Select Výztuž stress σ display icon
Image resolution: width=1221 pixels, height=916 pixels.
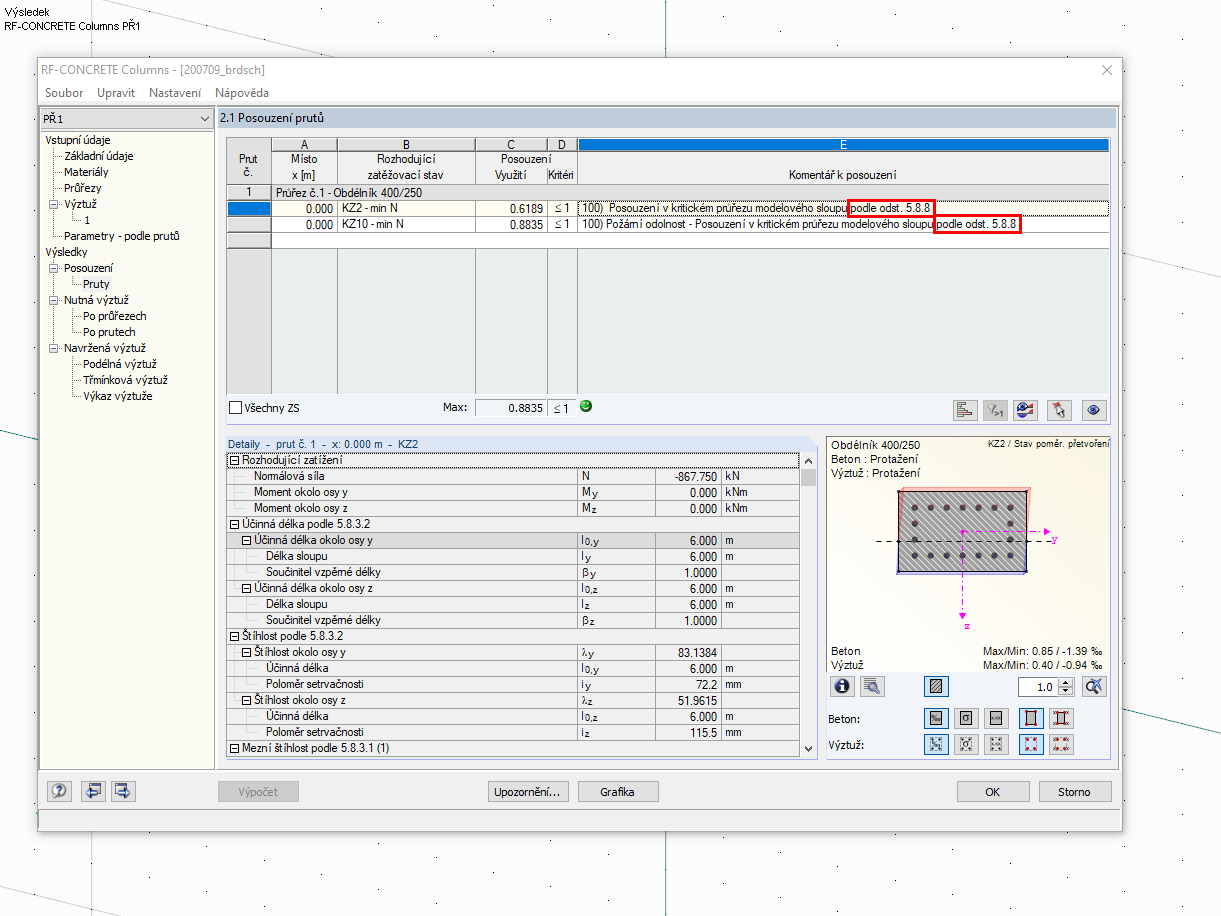click(x=967, y=744)
